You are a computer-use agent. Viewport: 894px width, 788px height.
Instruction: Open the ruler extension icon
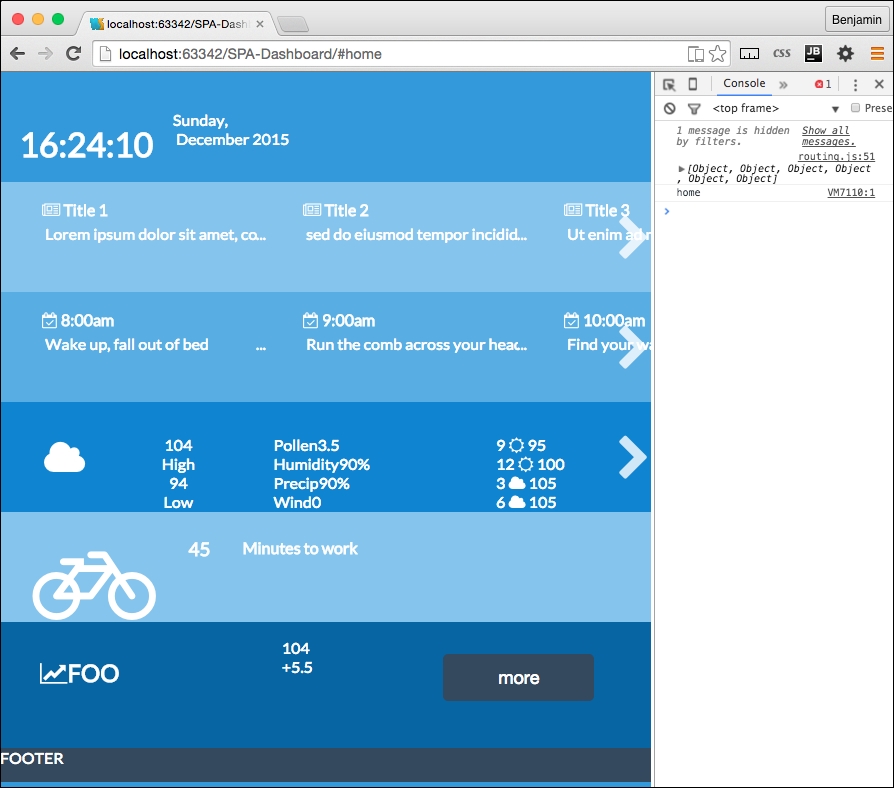[749, 54]
